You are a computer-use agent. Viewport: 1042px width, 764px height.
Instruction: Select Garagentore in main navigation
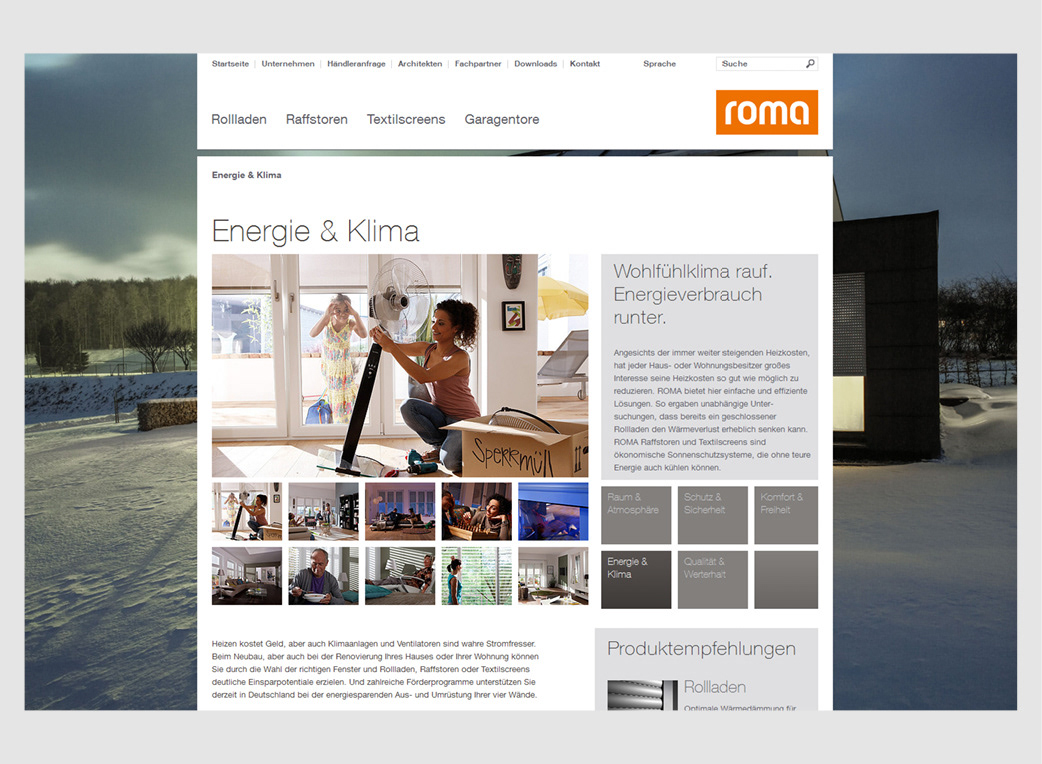(502, 120)
